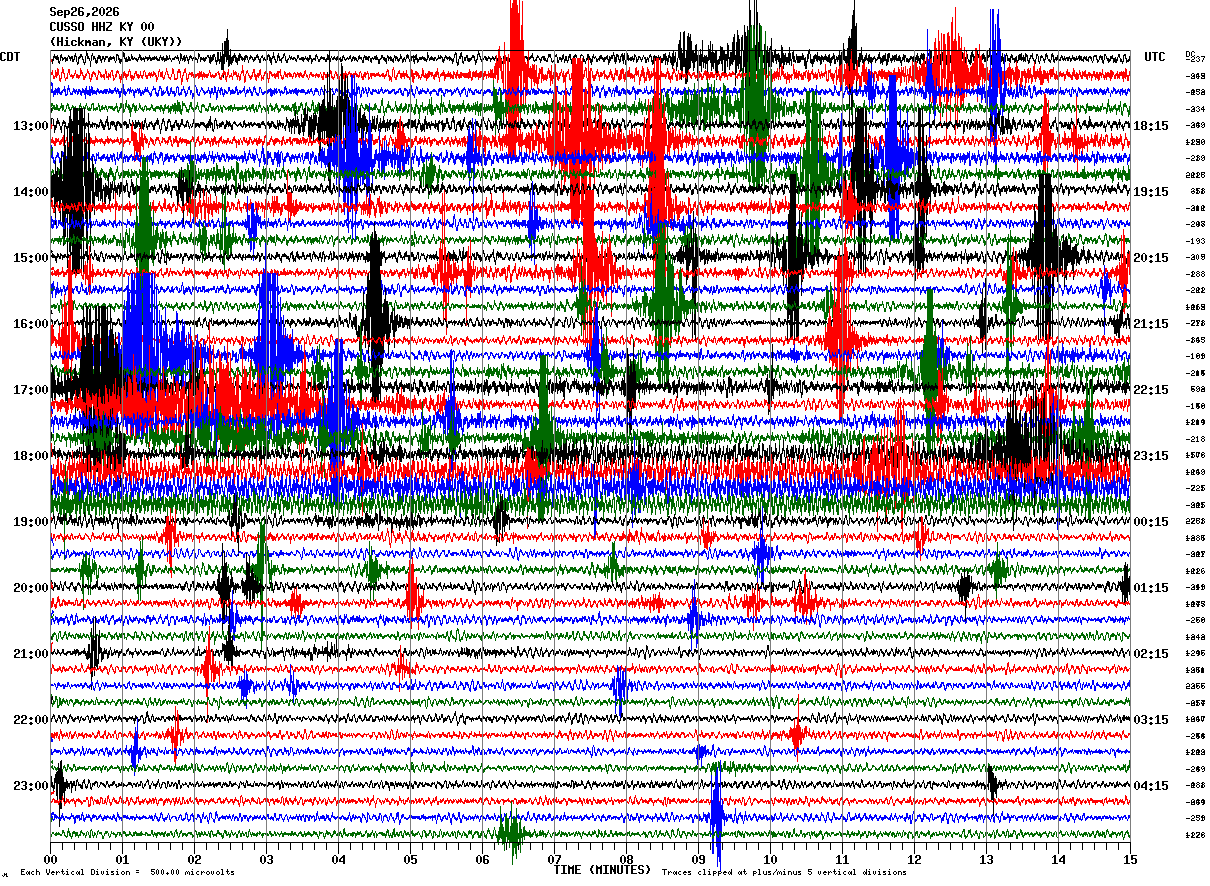
Task: Click the 04:15 UTC time label
Action: tap(1150, 786)
